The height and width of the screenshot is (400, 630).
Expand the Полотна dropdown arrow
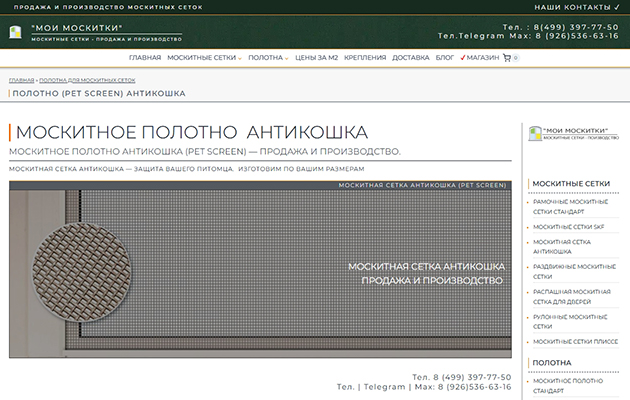[286, 58]
